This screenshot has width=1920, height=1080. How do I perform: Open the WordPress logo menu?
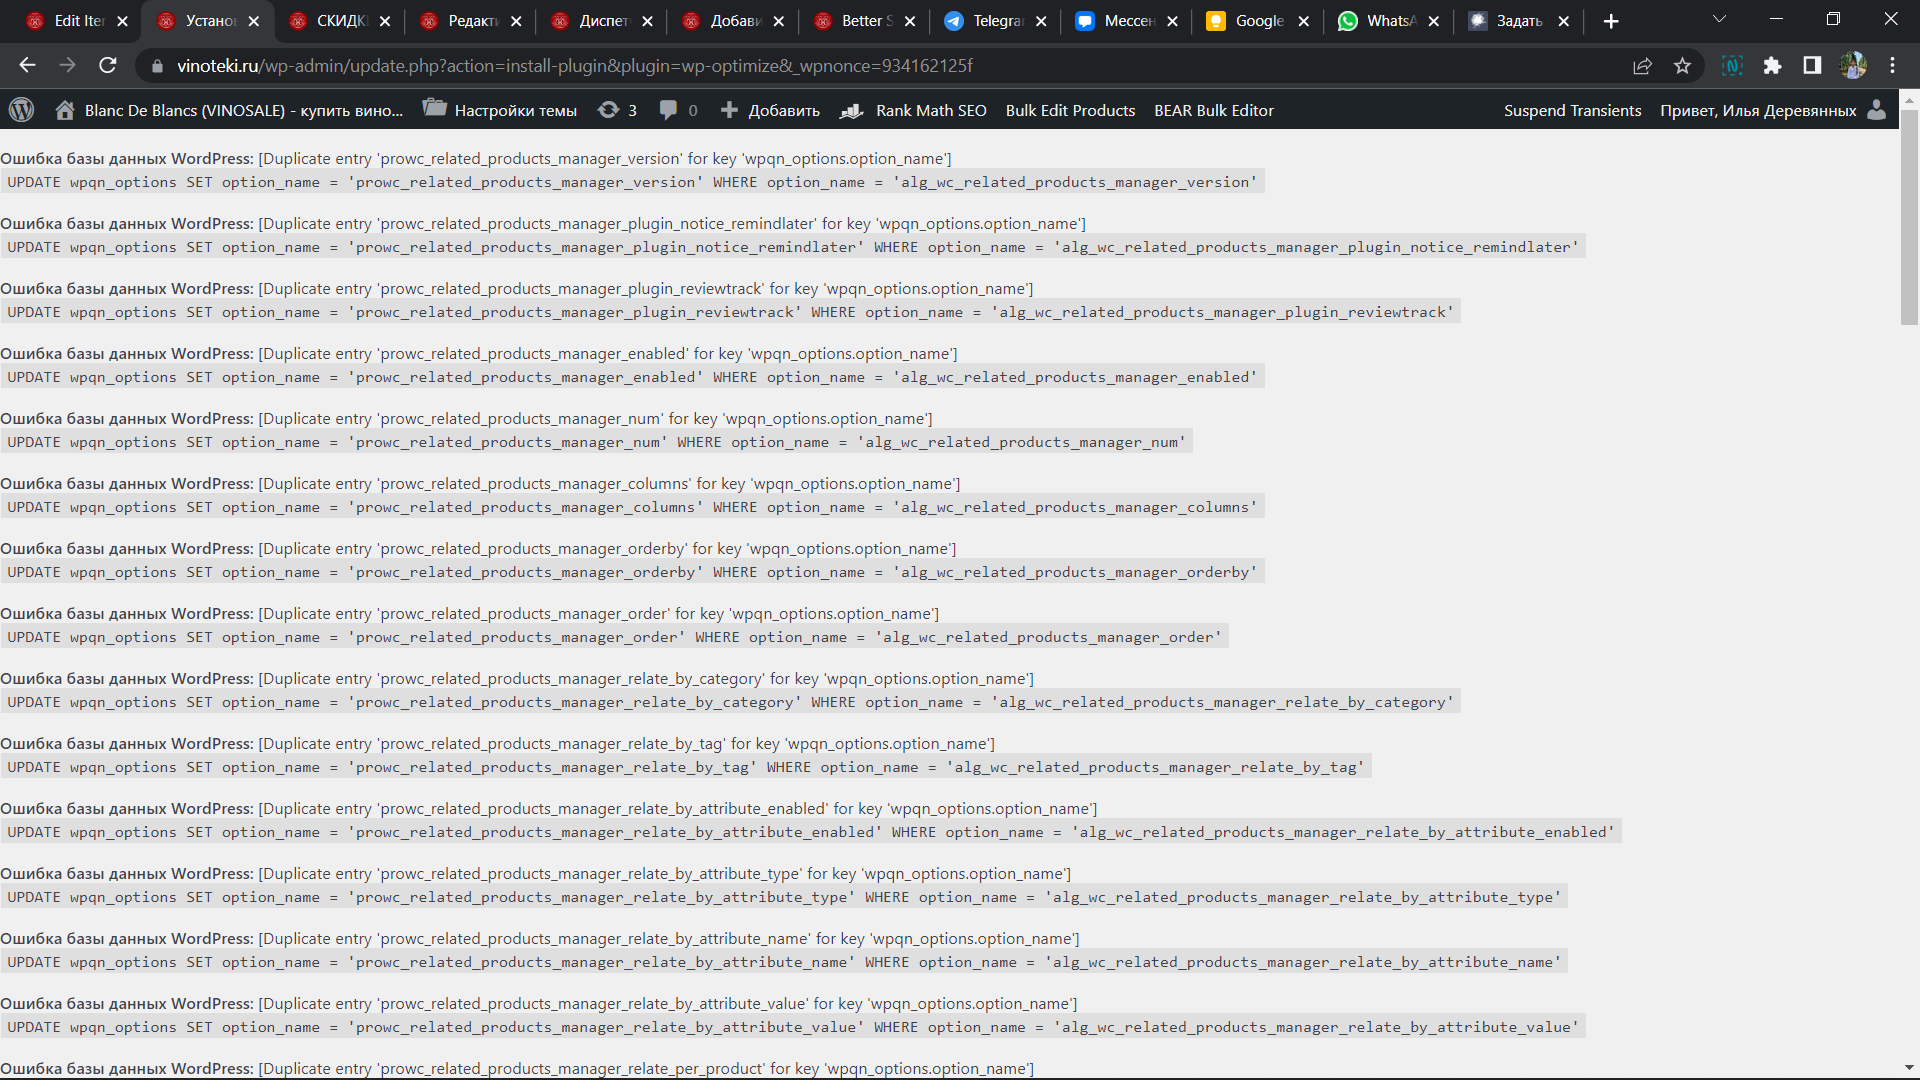click(x=21, y=110)
